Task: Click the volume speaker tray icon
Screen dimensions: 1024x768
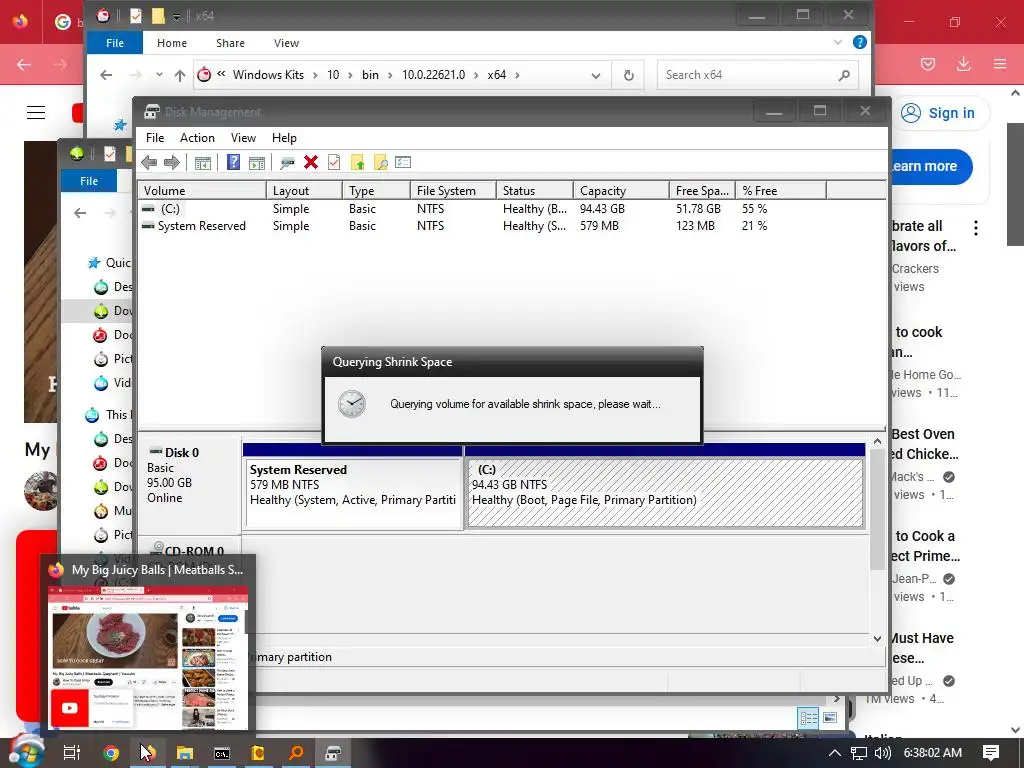Action: coord(882,753)
